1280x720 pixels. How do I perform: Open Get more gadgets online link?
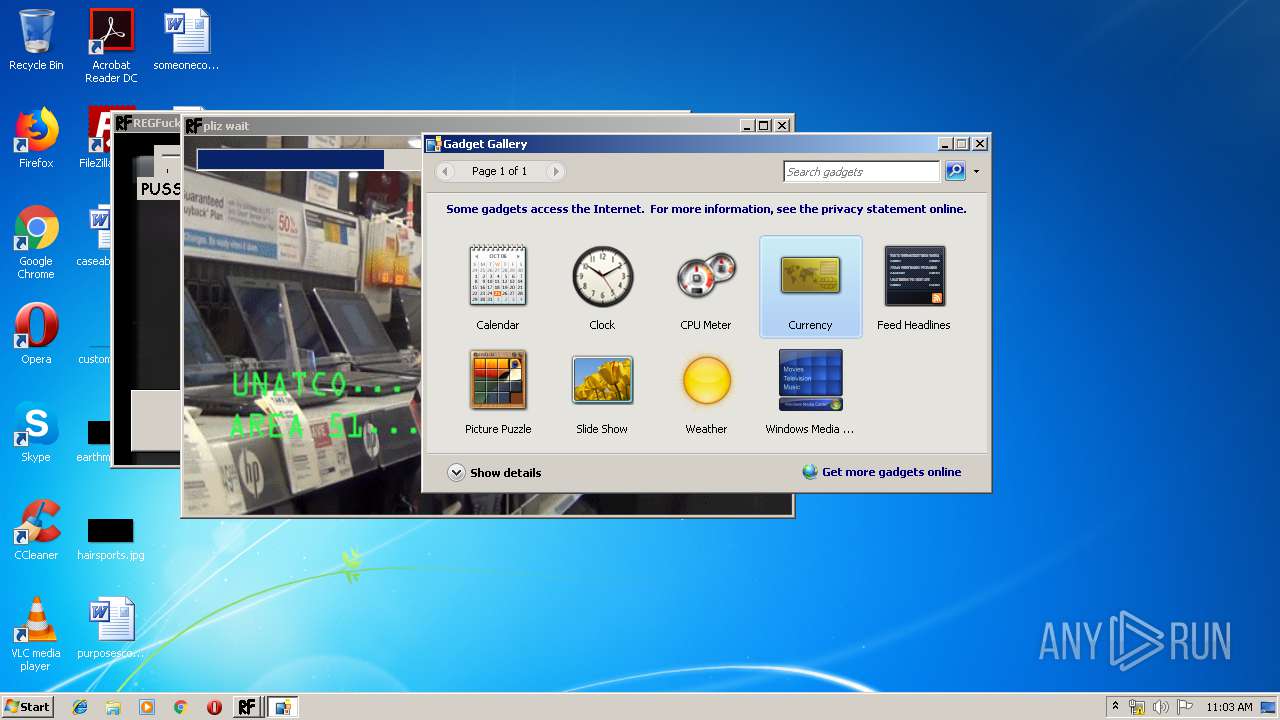click(x=882, y=472)
